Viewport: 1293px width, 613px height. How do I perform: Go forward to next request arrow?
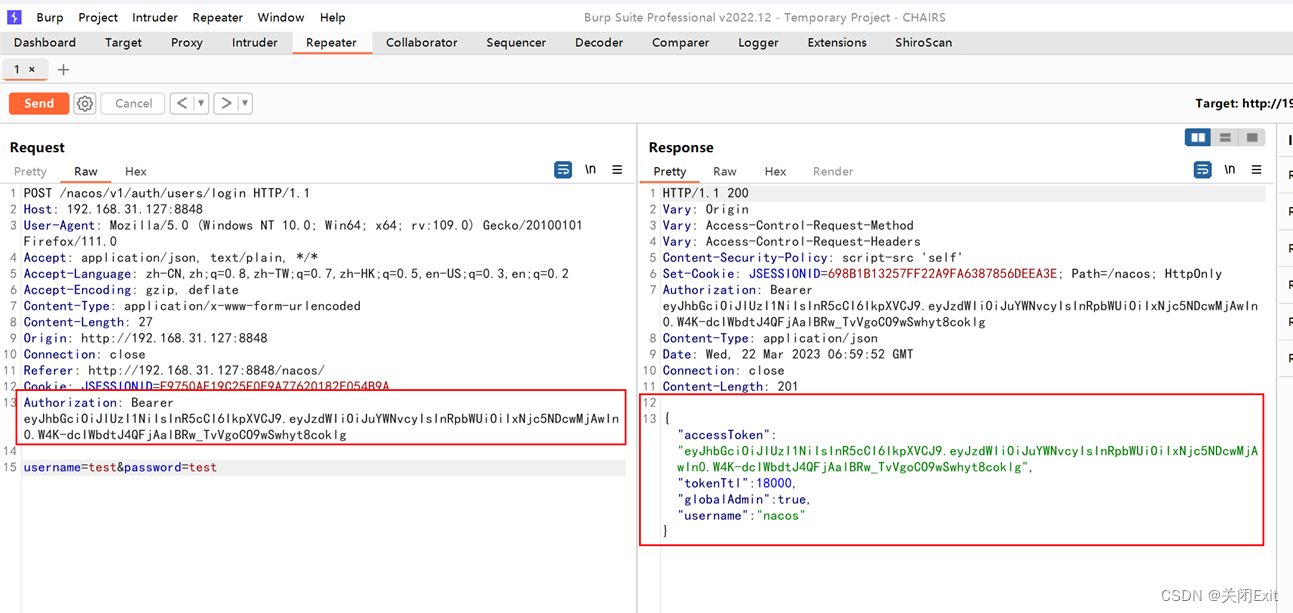click(226, 103)
